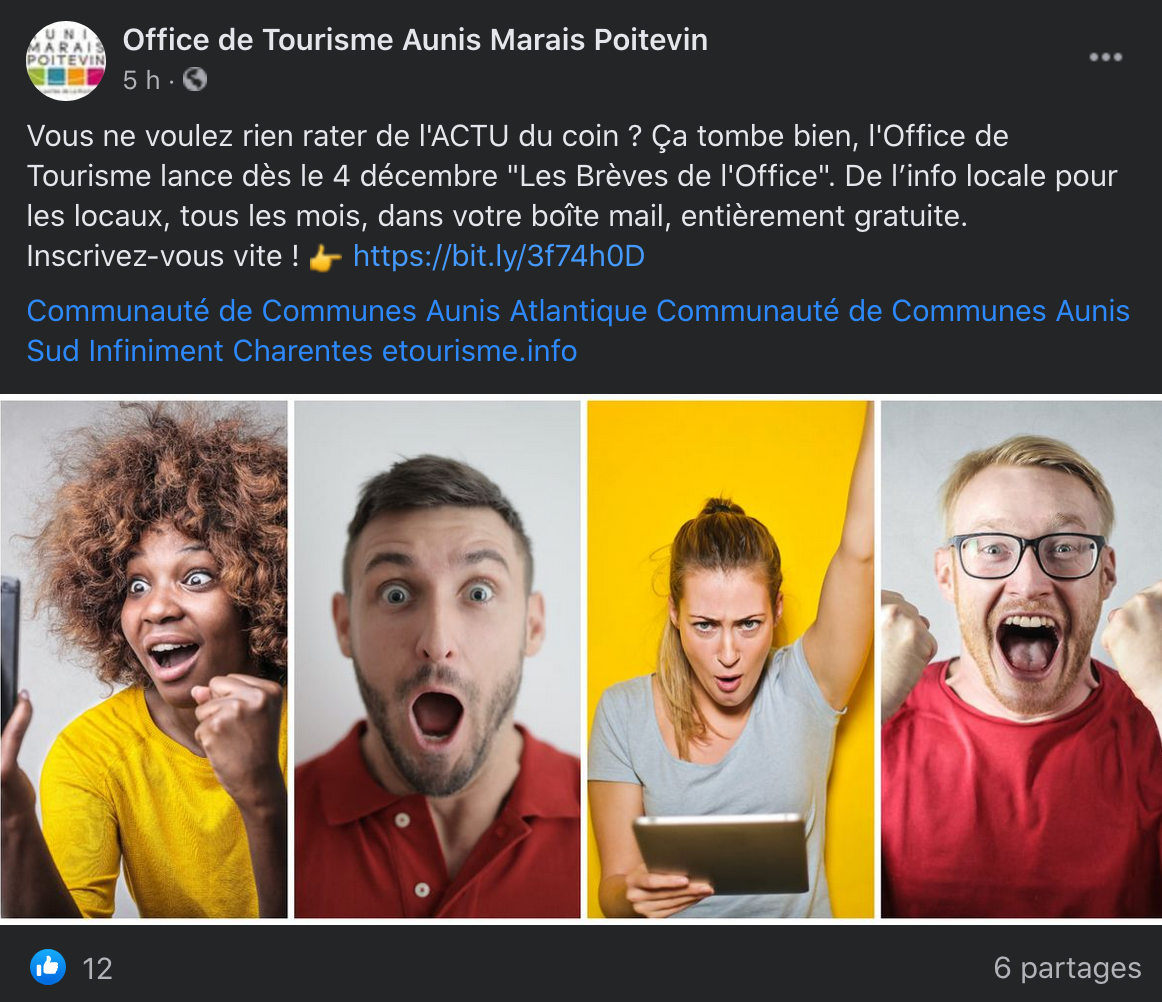Image resolution: width=1162 pixels, height=1002 pixels.
Task: Click the public globe privacy icon
Action: [195, 79]
